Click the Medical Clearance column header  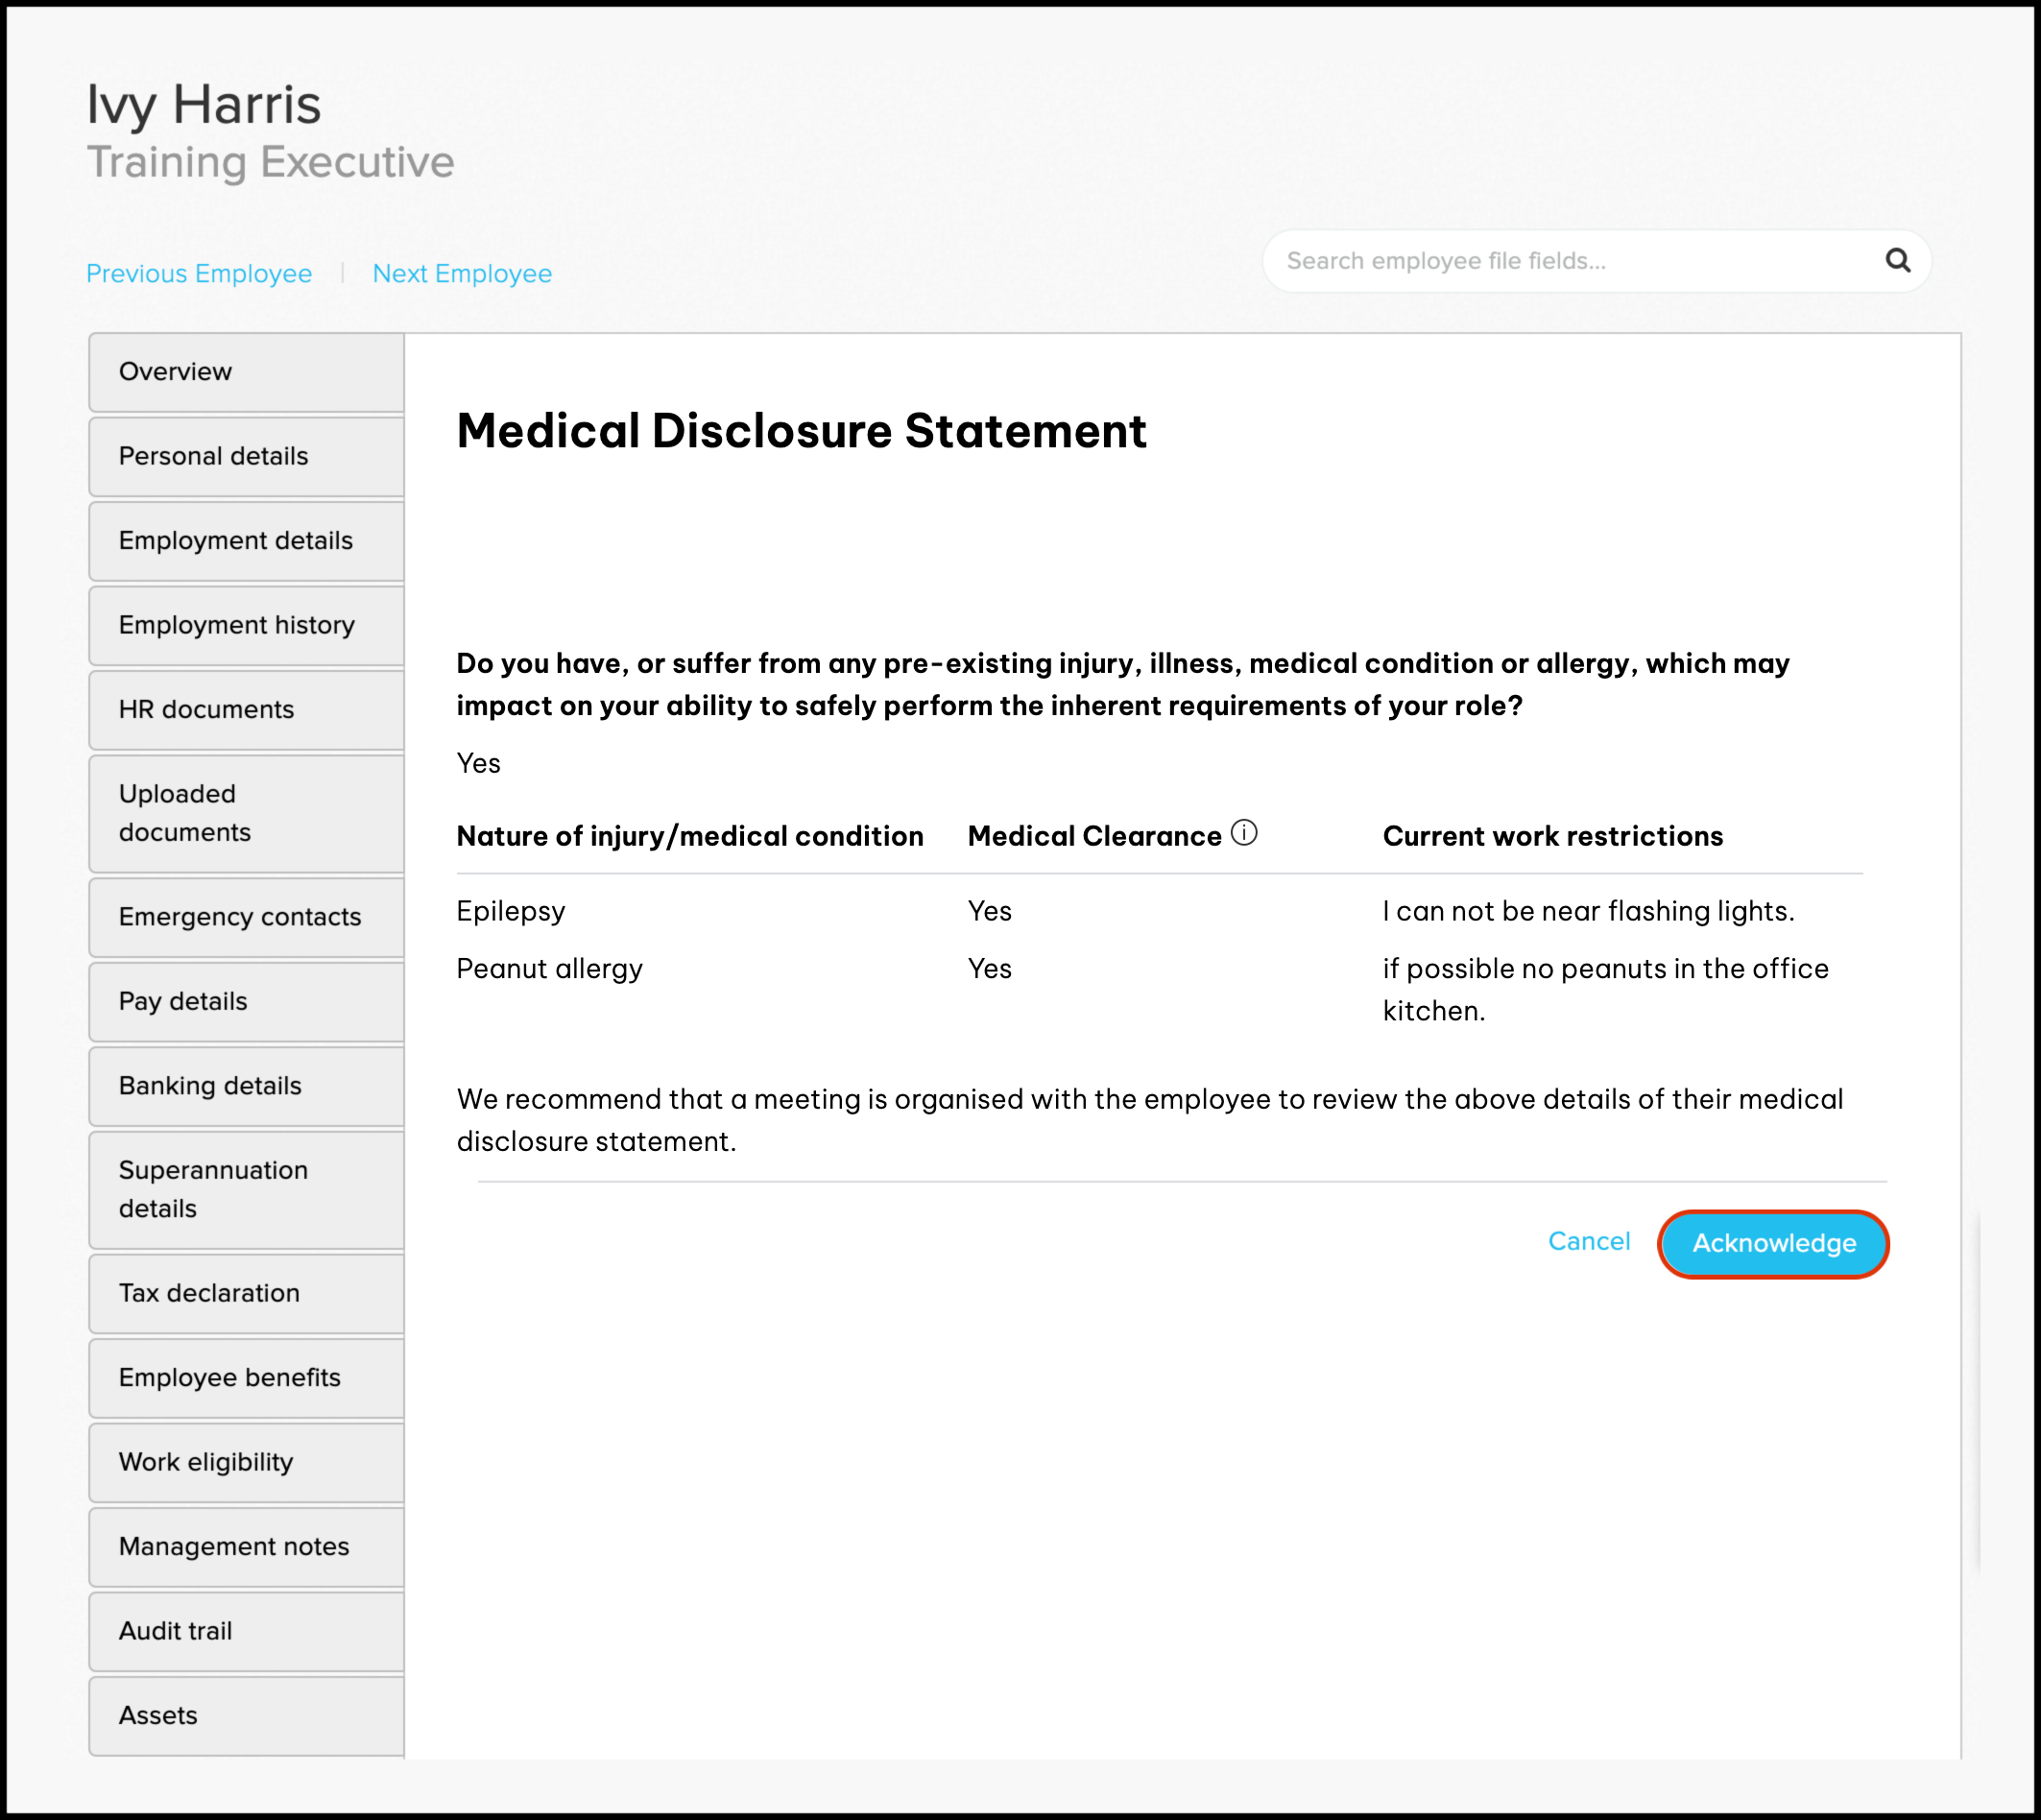point(1095,836)
